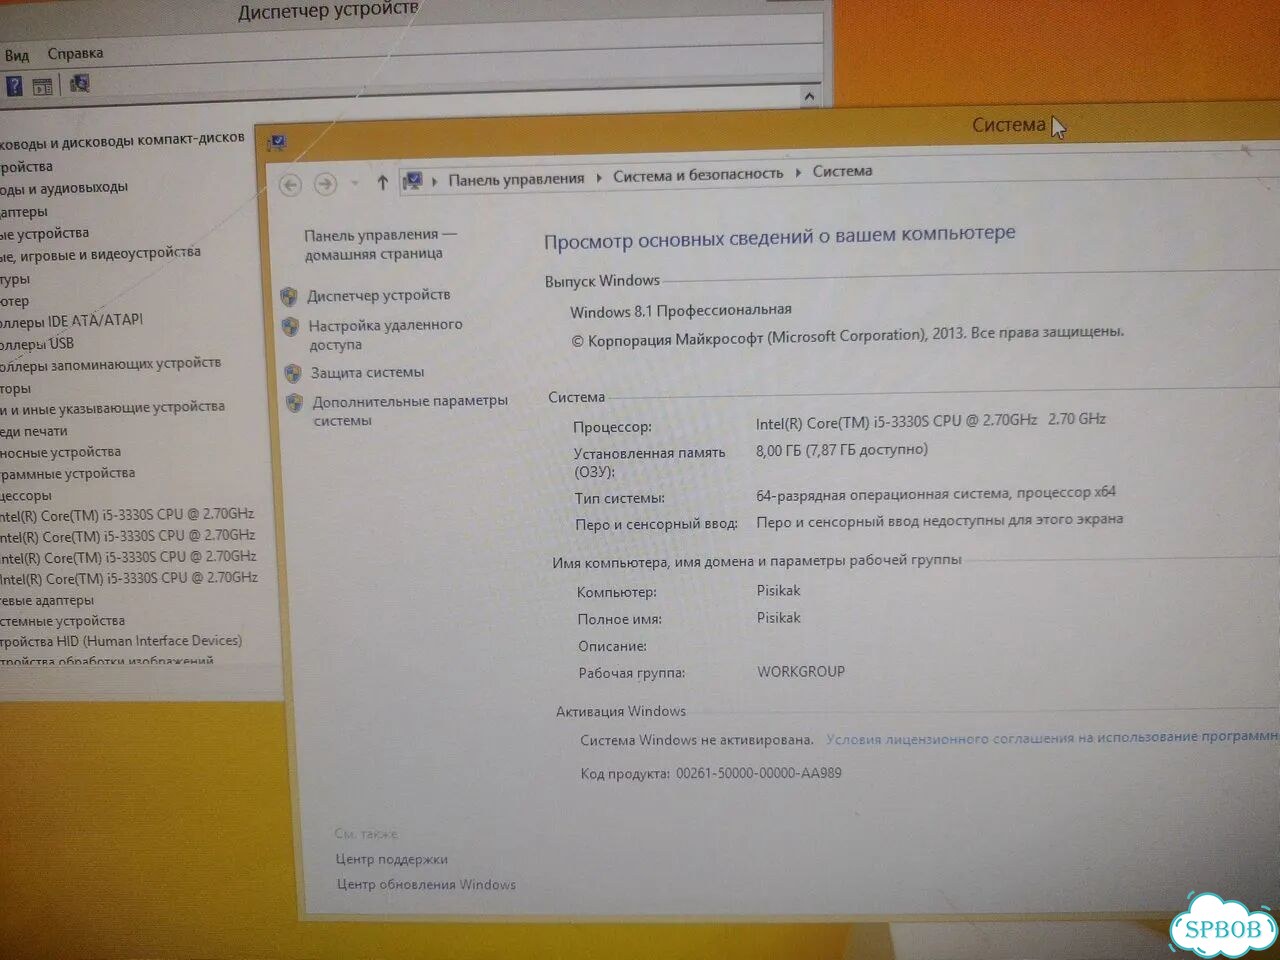Select the first Intel Core i5-3330S processor entry
1280x960 pixels.
[127, 515]
